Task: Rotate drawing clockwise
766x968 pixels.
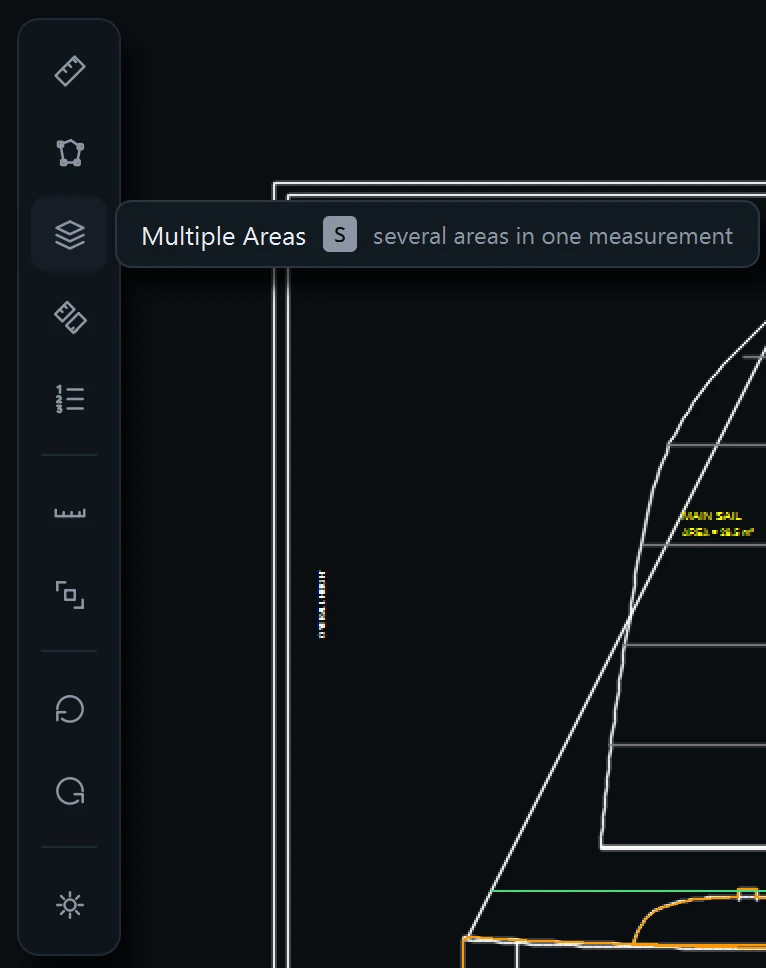Action: pos(70,791)
